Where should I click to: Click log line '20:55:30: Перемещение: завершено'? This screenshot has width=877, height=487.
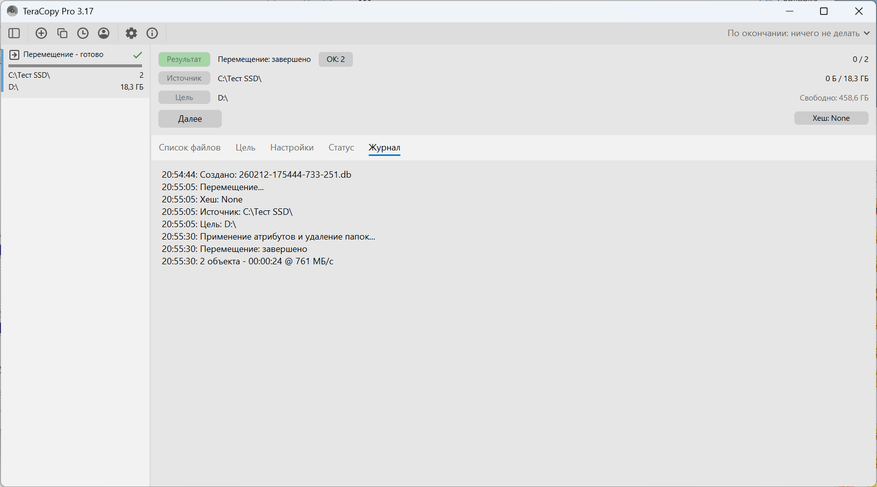pyautogui.click(x=234, y=249)
